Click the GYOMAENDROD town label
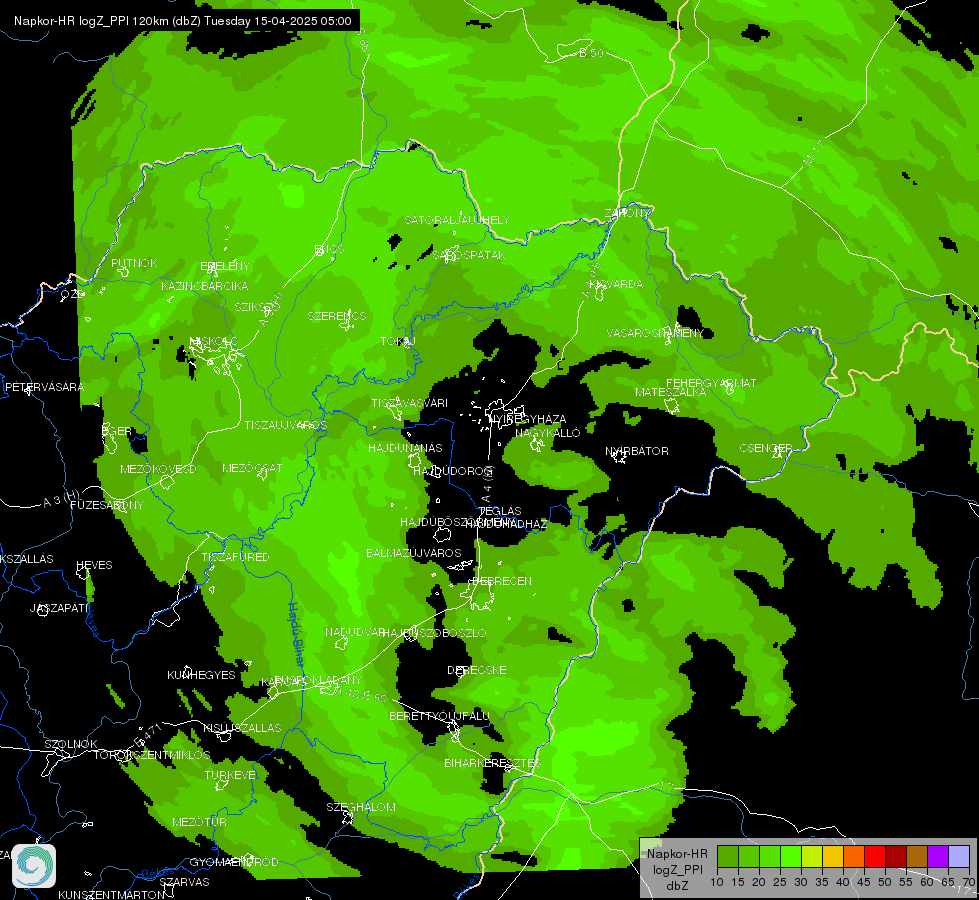This screenshot has height=900, width=979. click(234, 862)
